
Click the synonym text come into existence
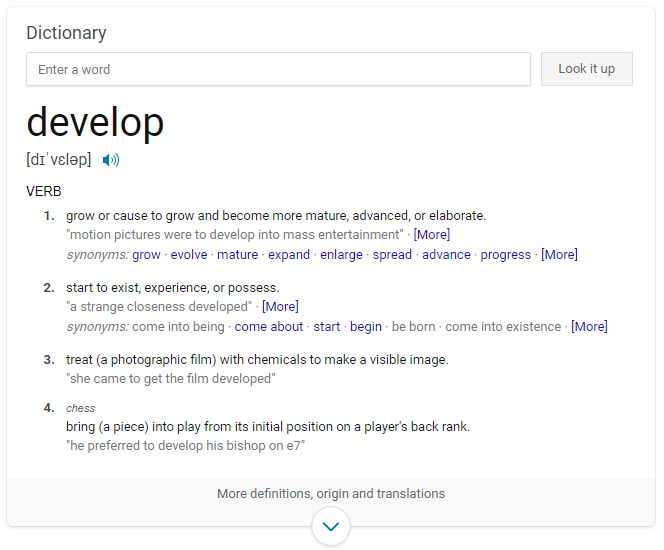pos(503,326)
